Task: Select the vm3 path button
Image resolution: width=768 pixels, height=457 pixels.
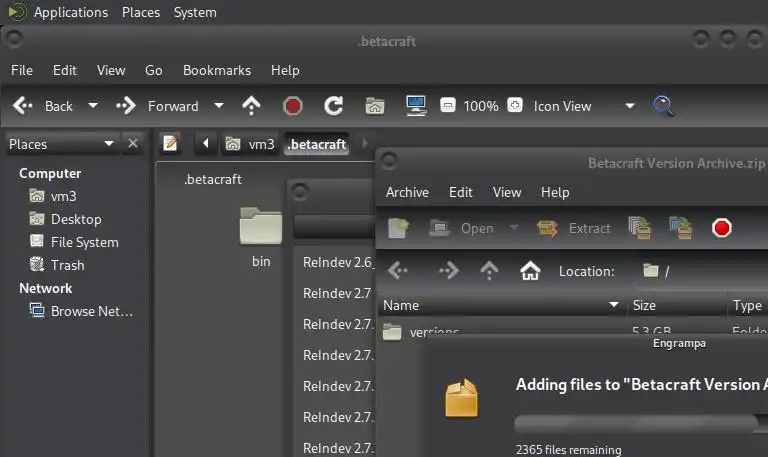Action: tap(250, 144)
